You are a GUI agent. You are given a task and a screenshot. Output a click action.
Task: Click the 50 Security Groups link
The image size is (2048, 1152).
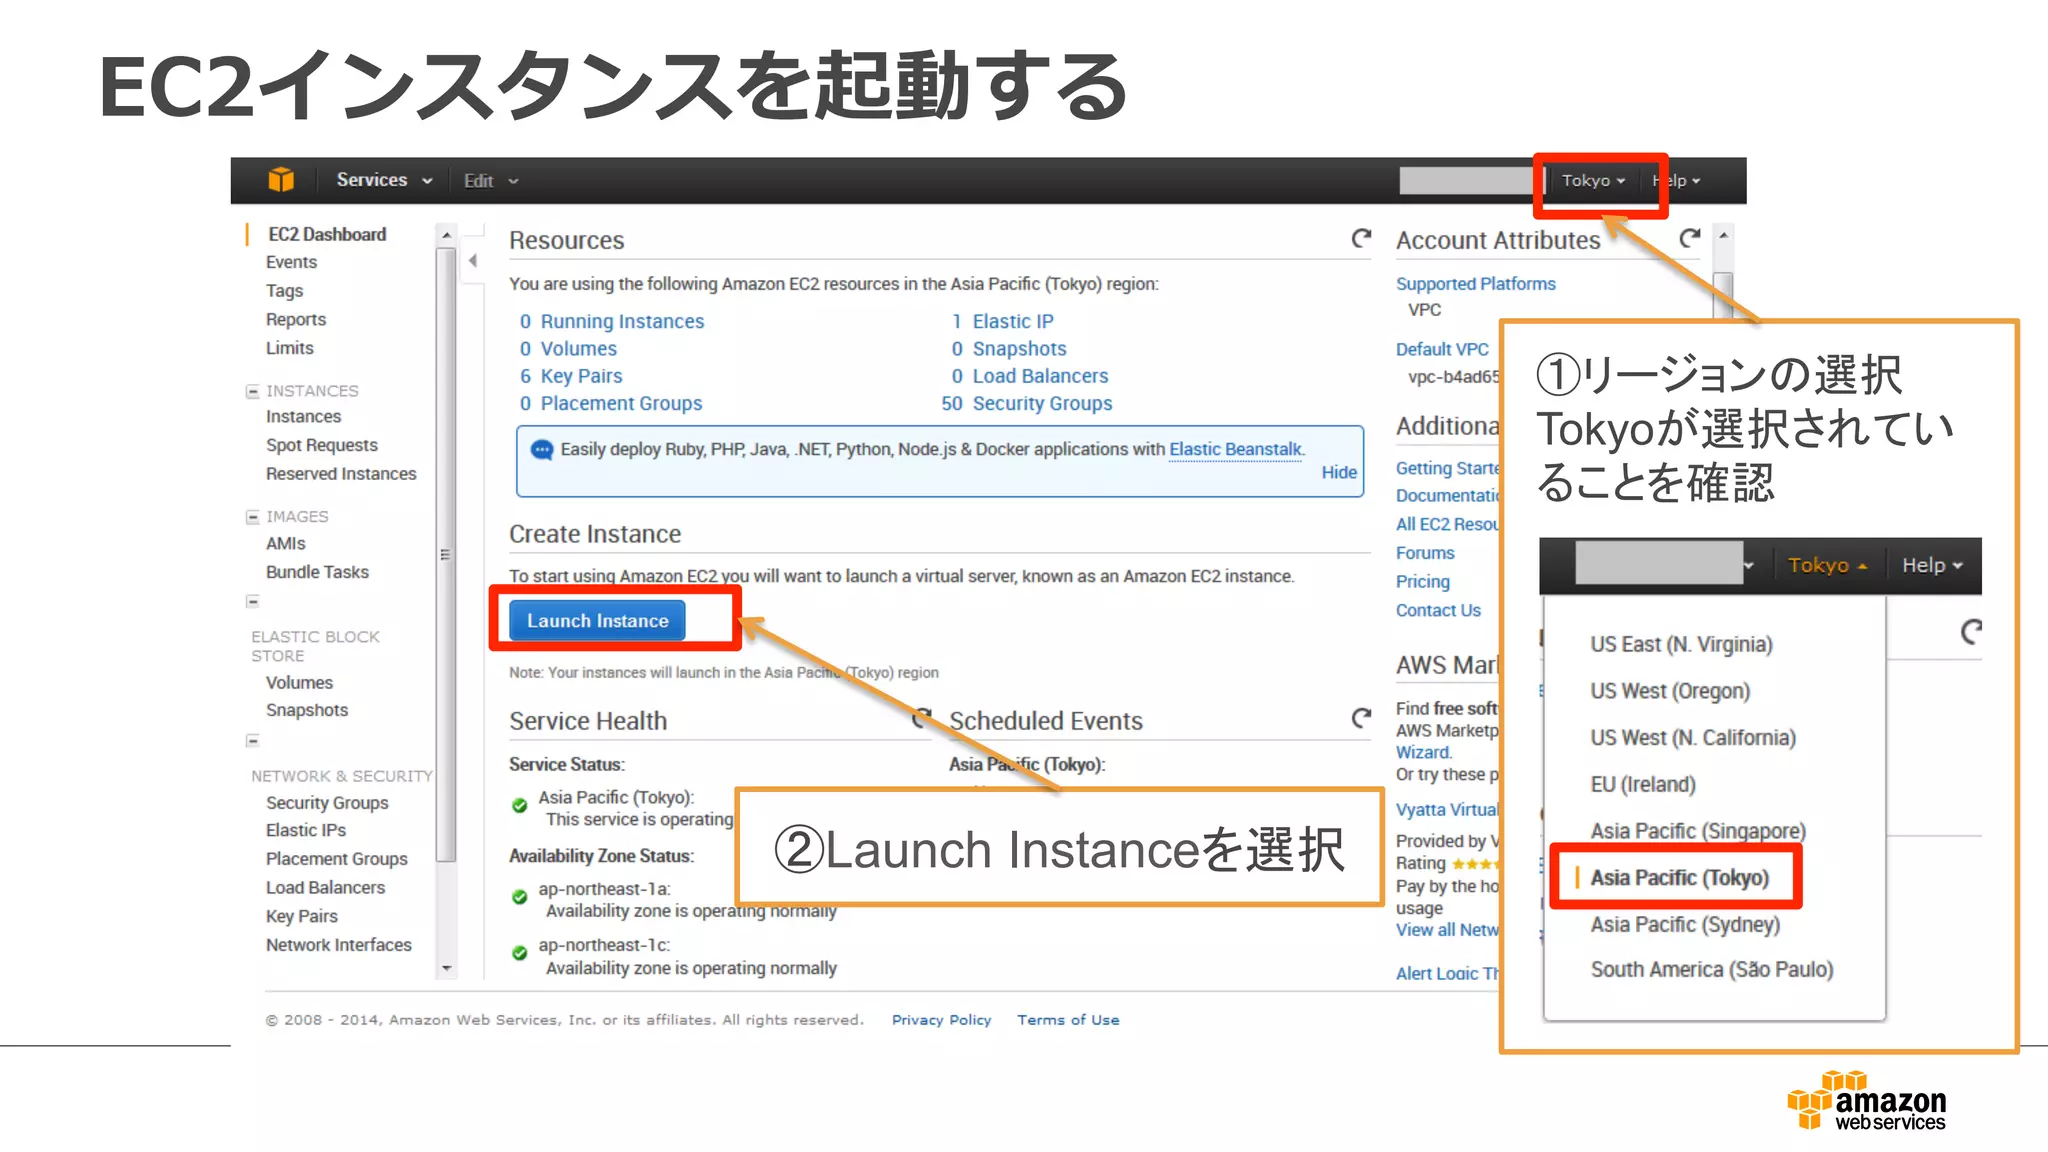click(x=1027, y=403)
